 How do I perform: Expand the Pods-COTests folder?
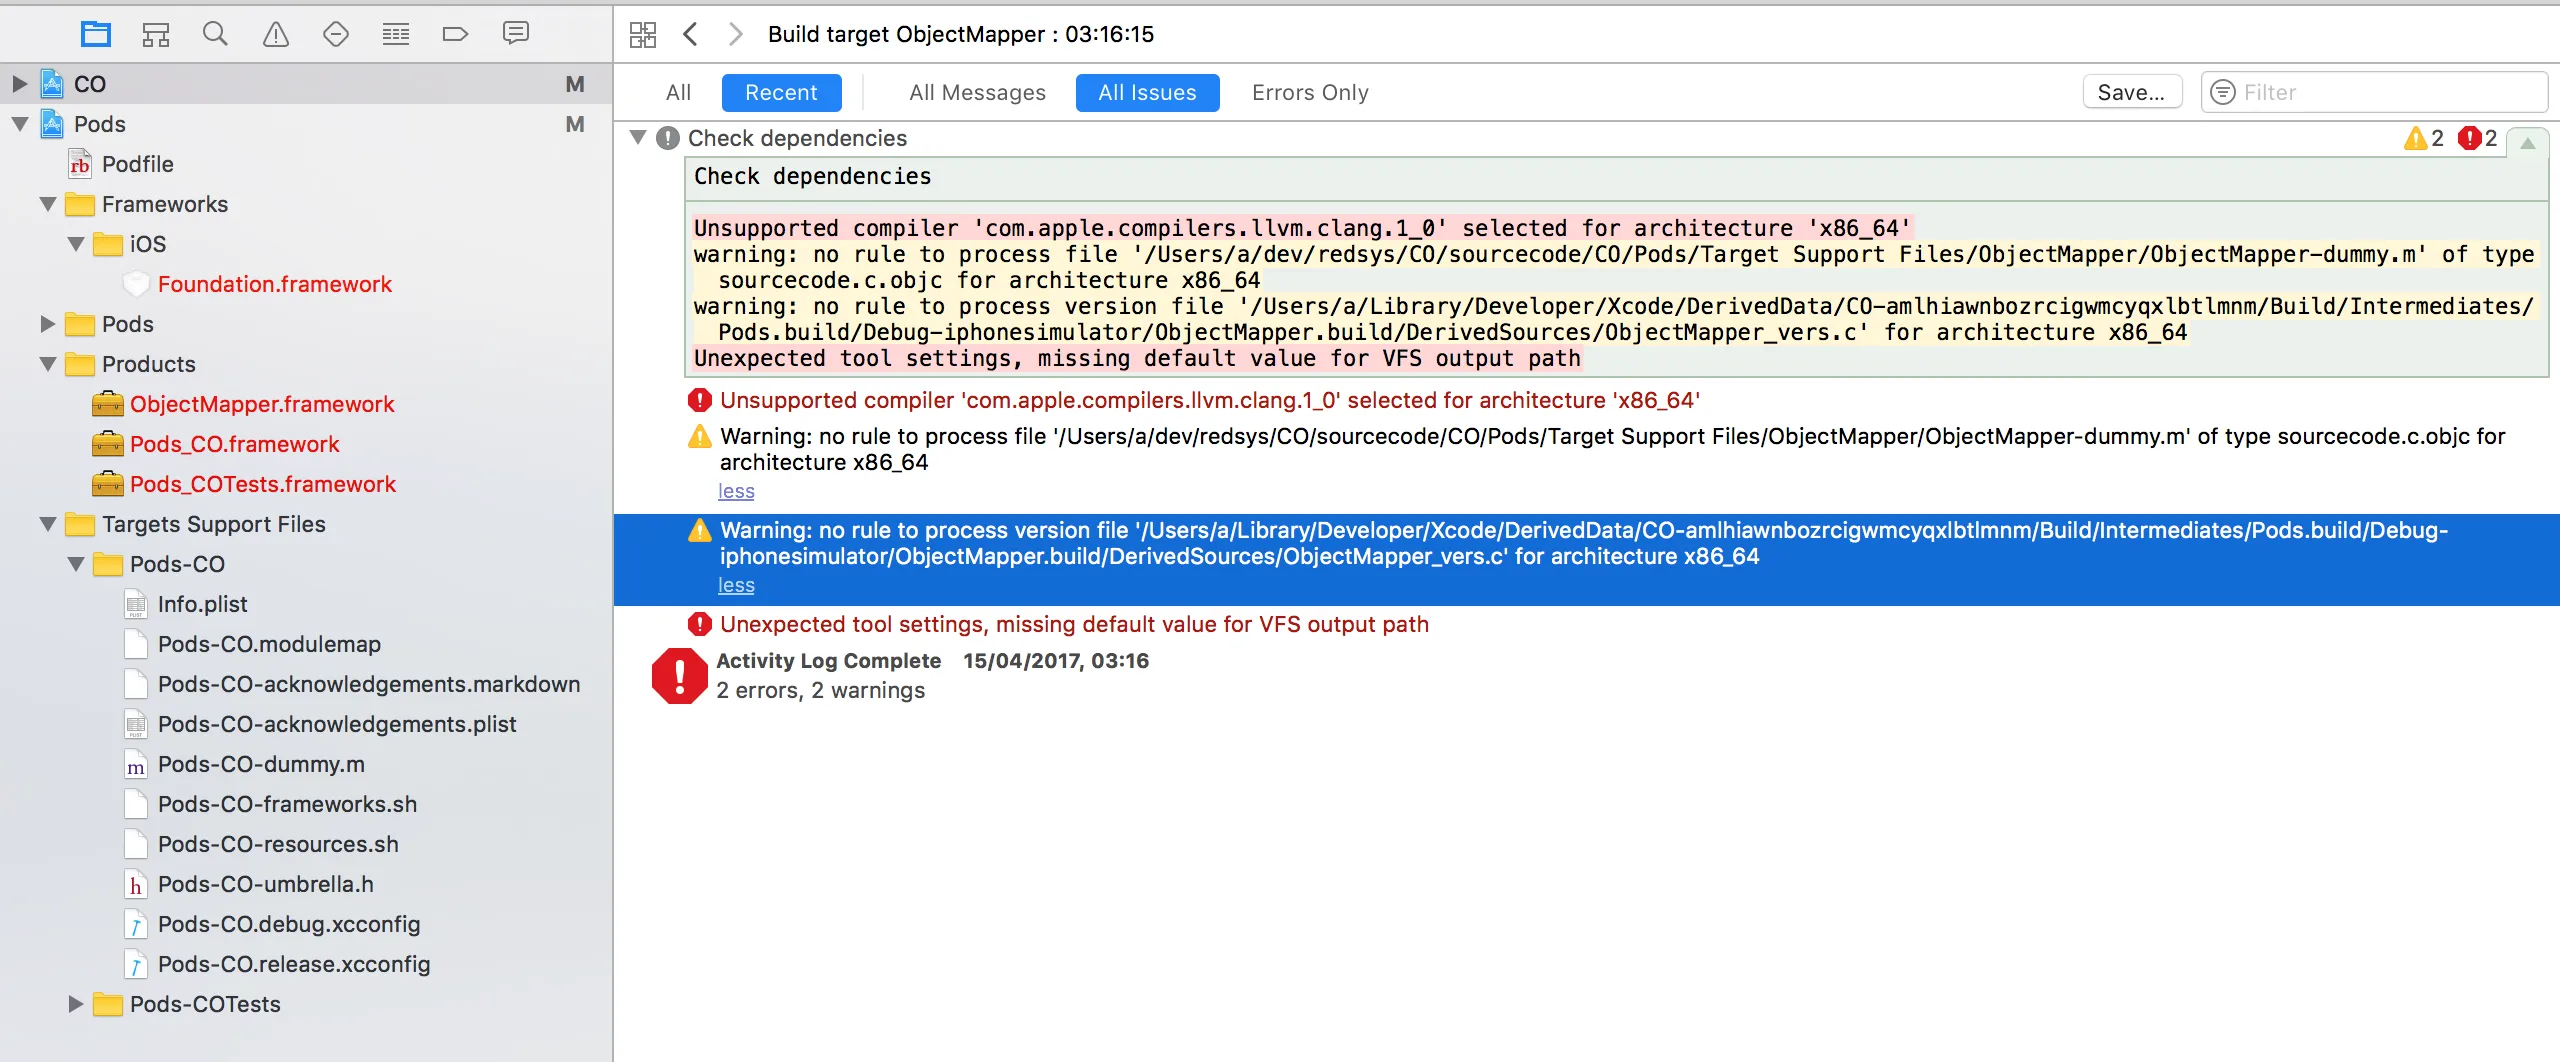pos(75,1004)
